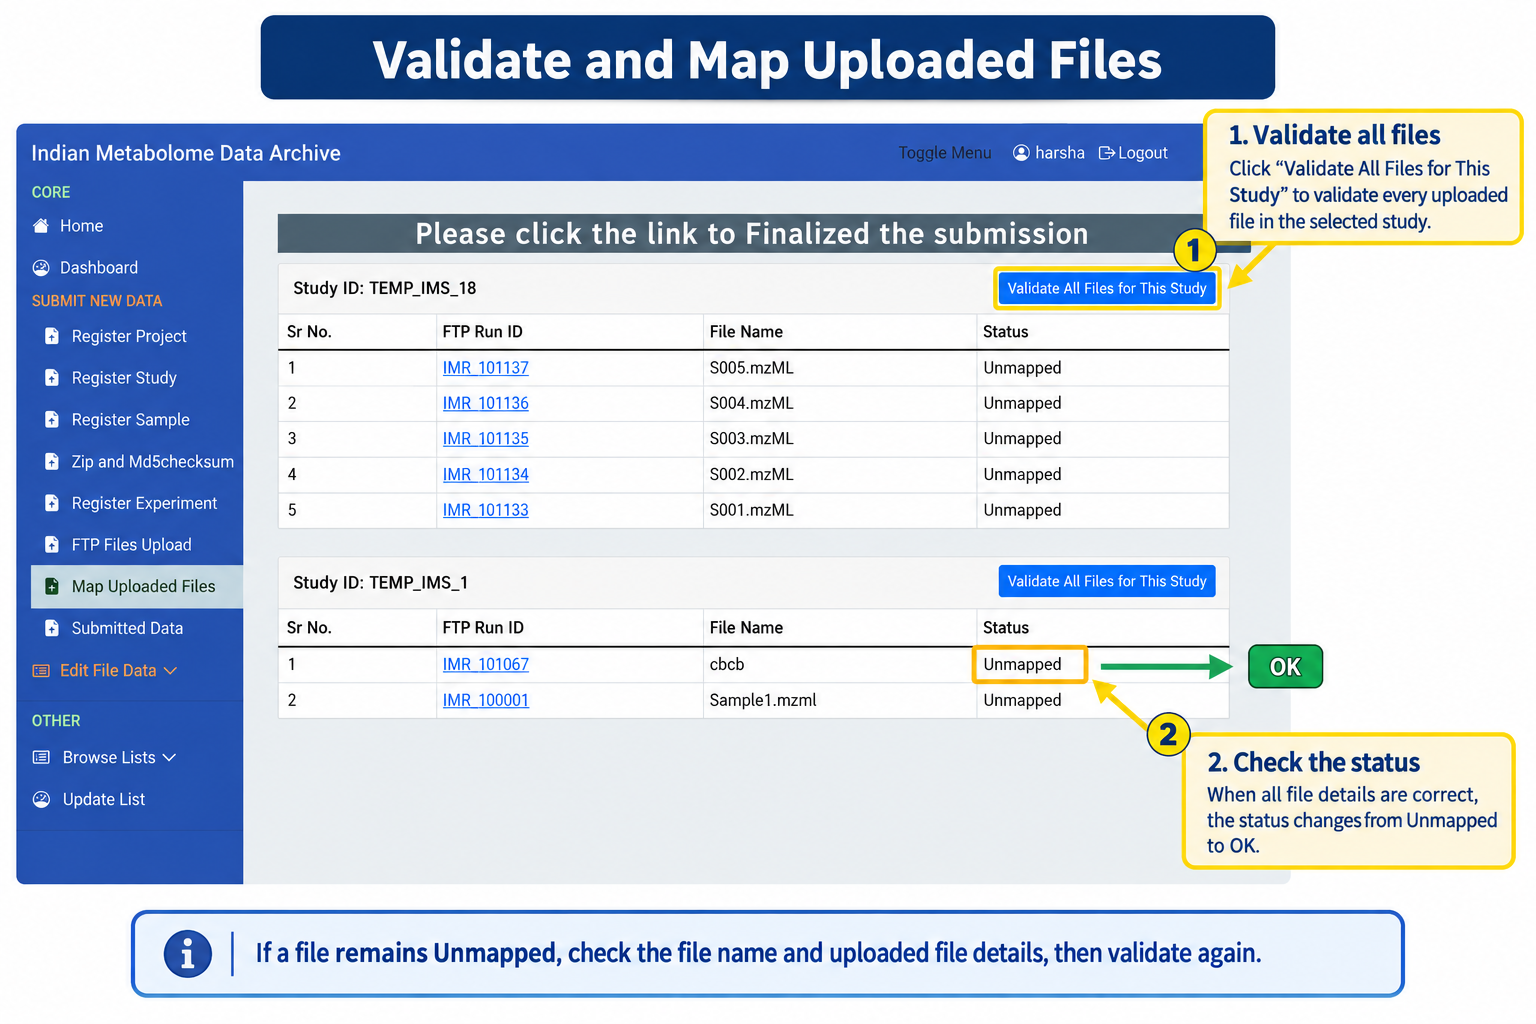Open the Register Project menu item
This screenshot has width=1536, height=1024.
129,337
